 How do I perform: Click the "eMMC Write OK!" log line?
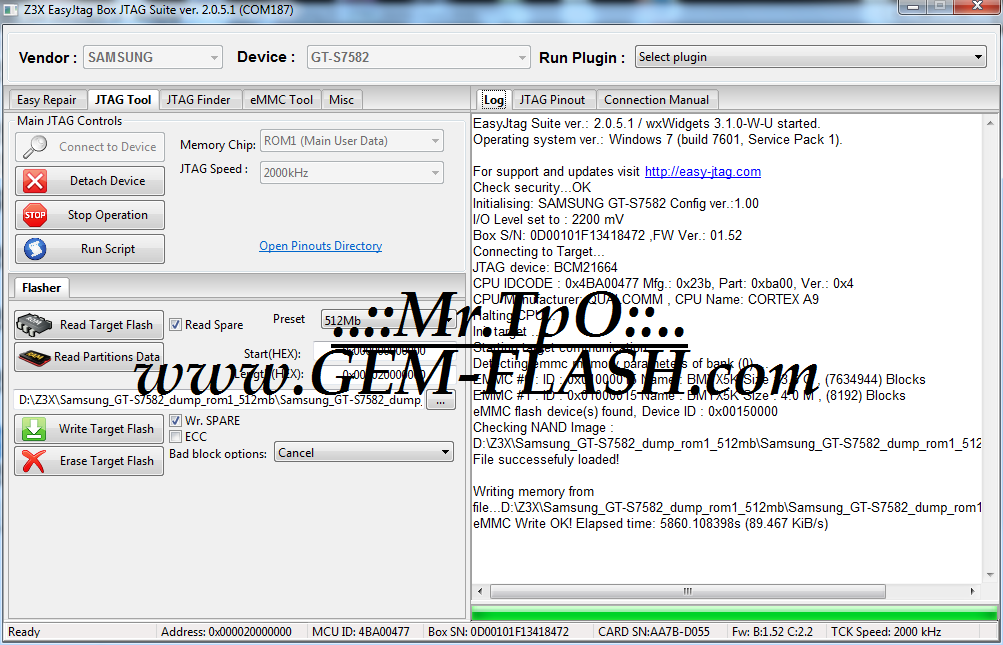point(651,523)
